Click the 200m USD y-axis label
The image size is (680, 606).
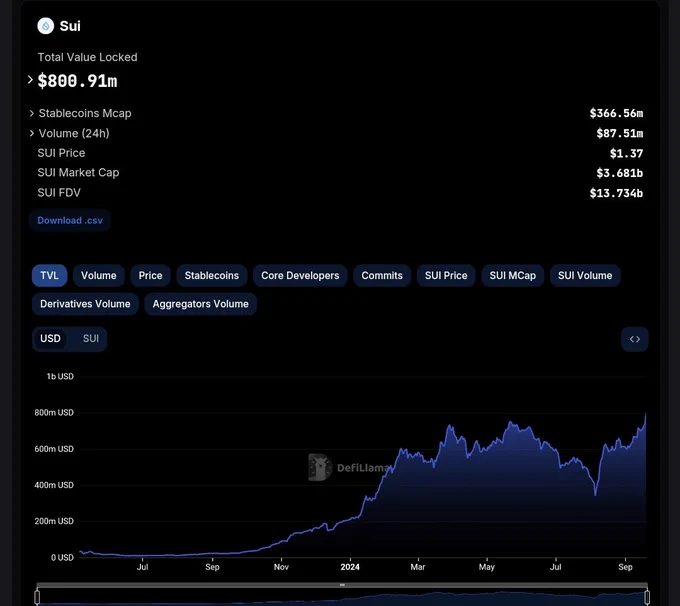54,521
